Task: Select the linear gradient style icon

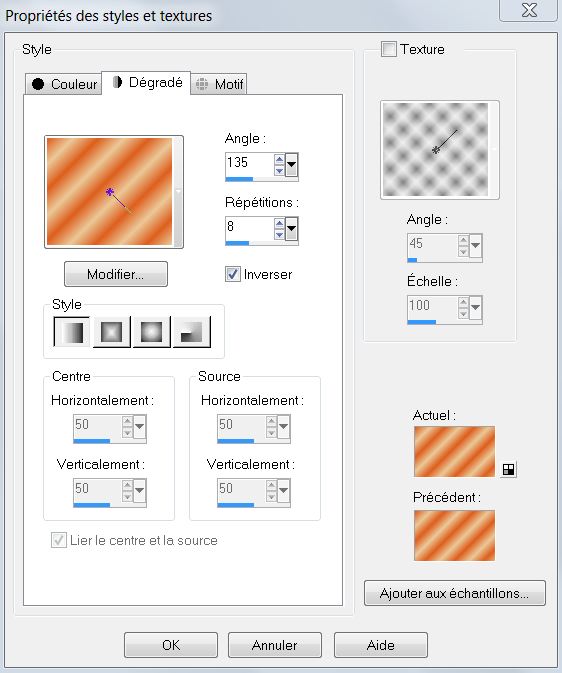Action: coord(72,332)
